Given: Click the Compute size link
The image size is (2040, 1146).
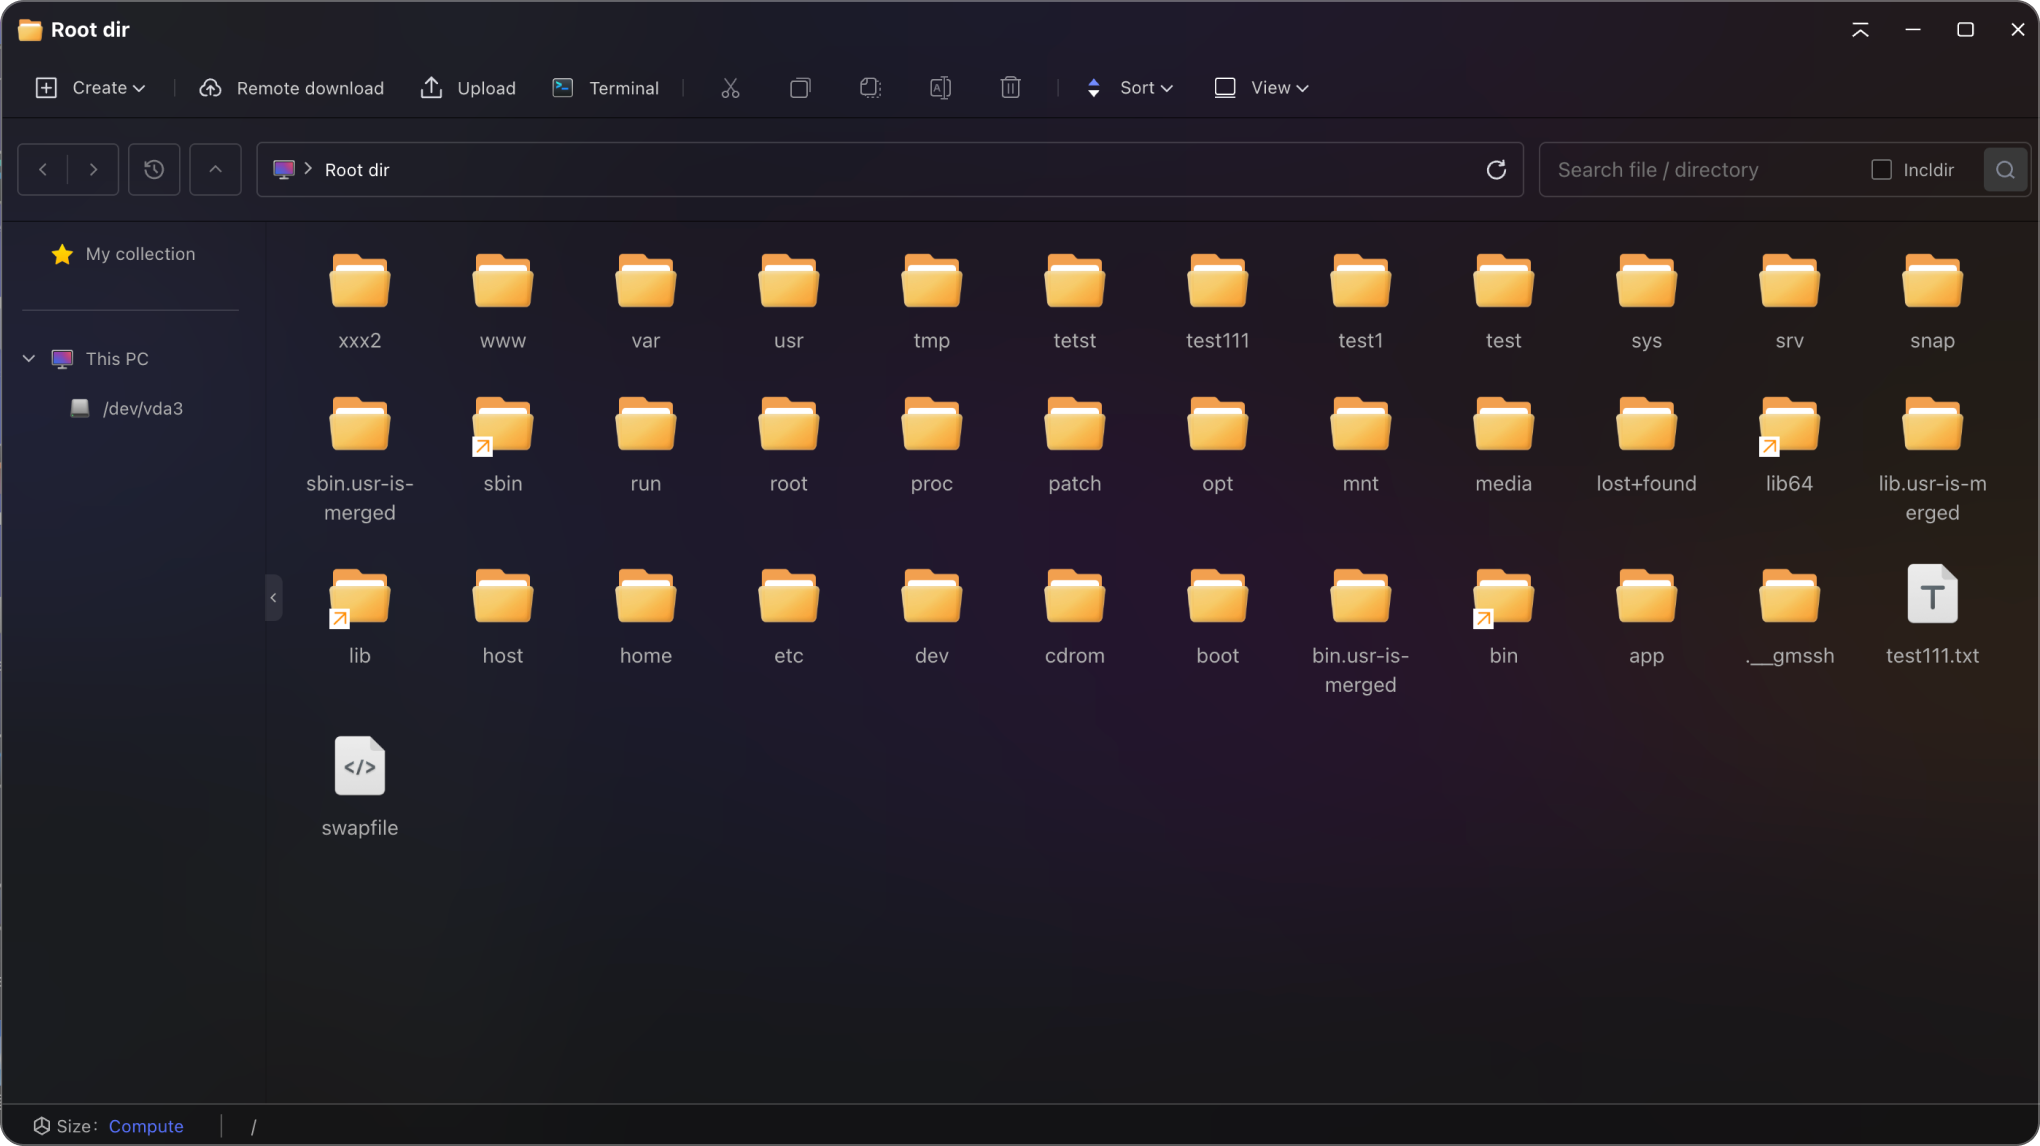Looking at the screenshot, I should [x=146, y=1126].
